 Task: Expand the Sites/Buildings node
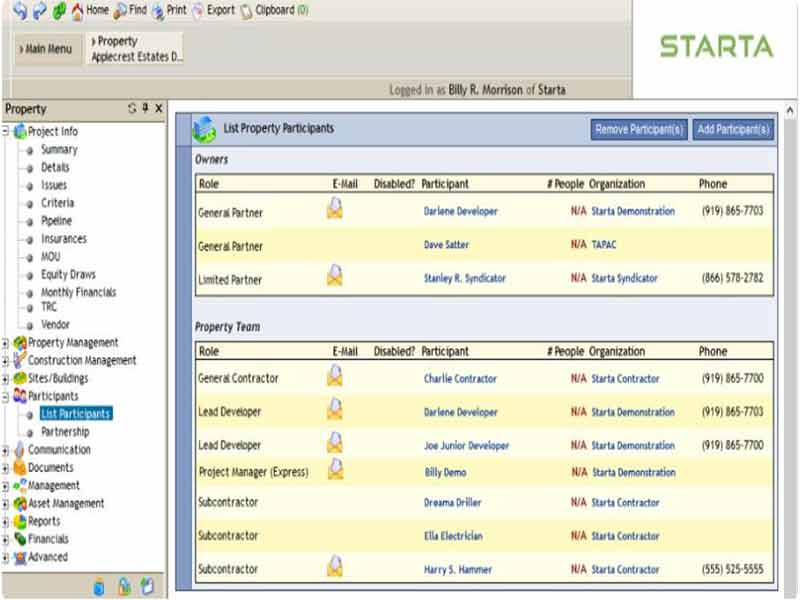(x=5, y=379)
